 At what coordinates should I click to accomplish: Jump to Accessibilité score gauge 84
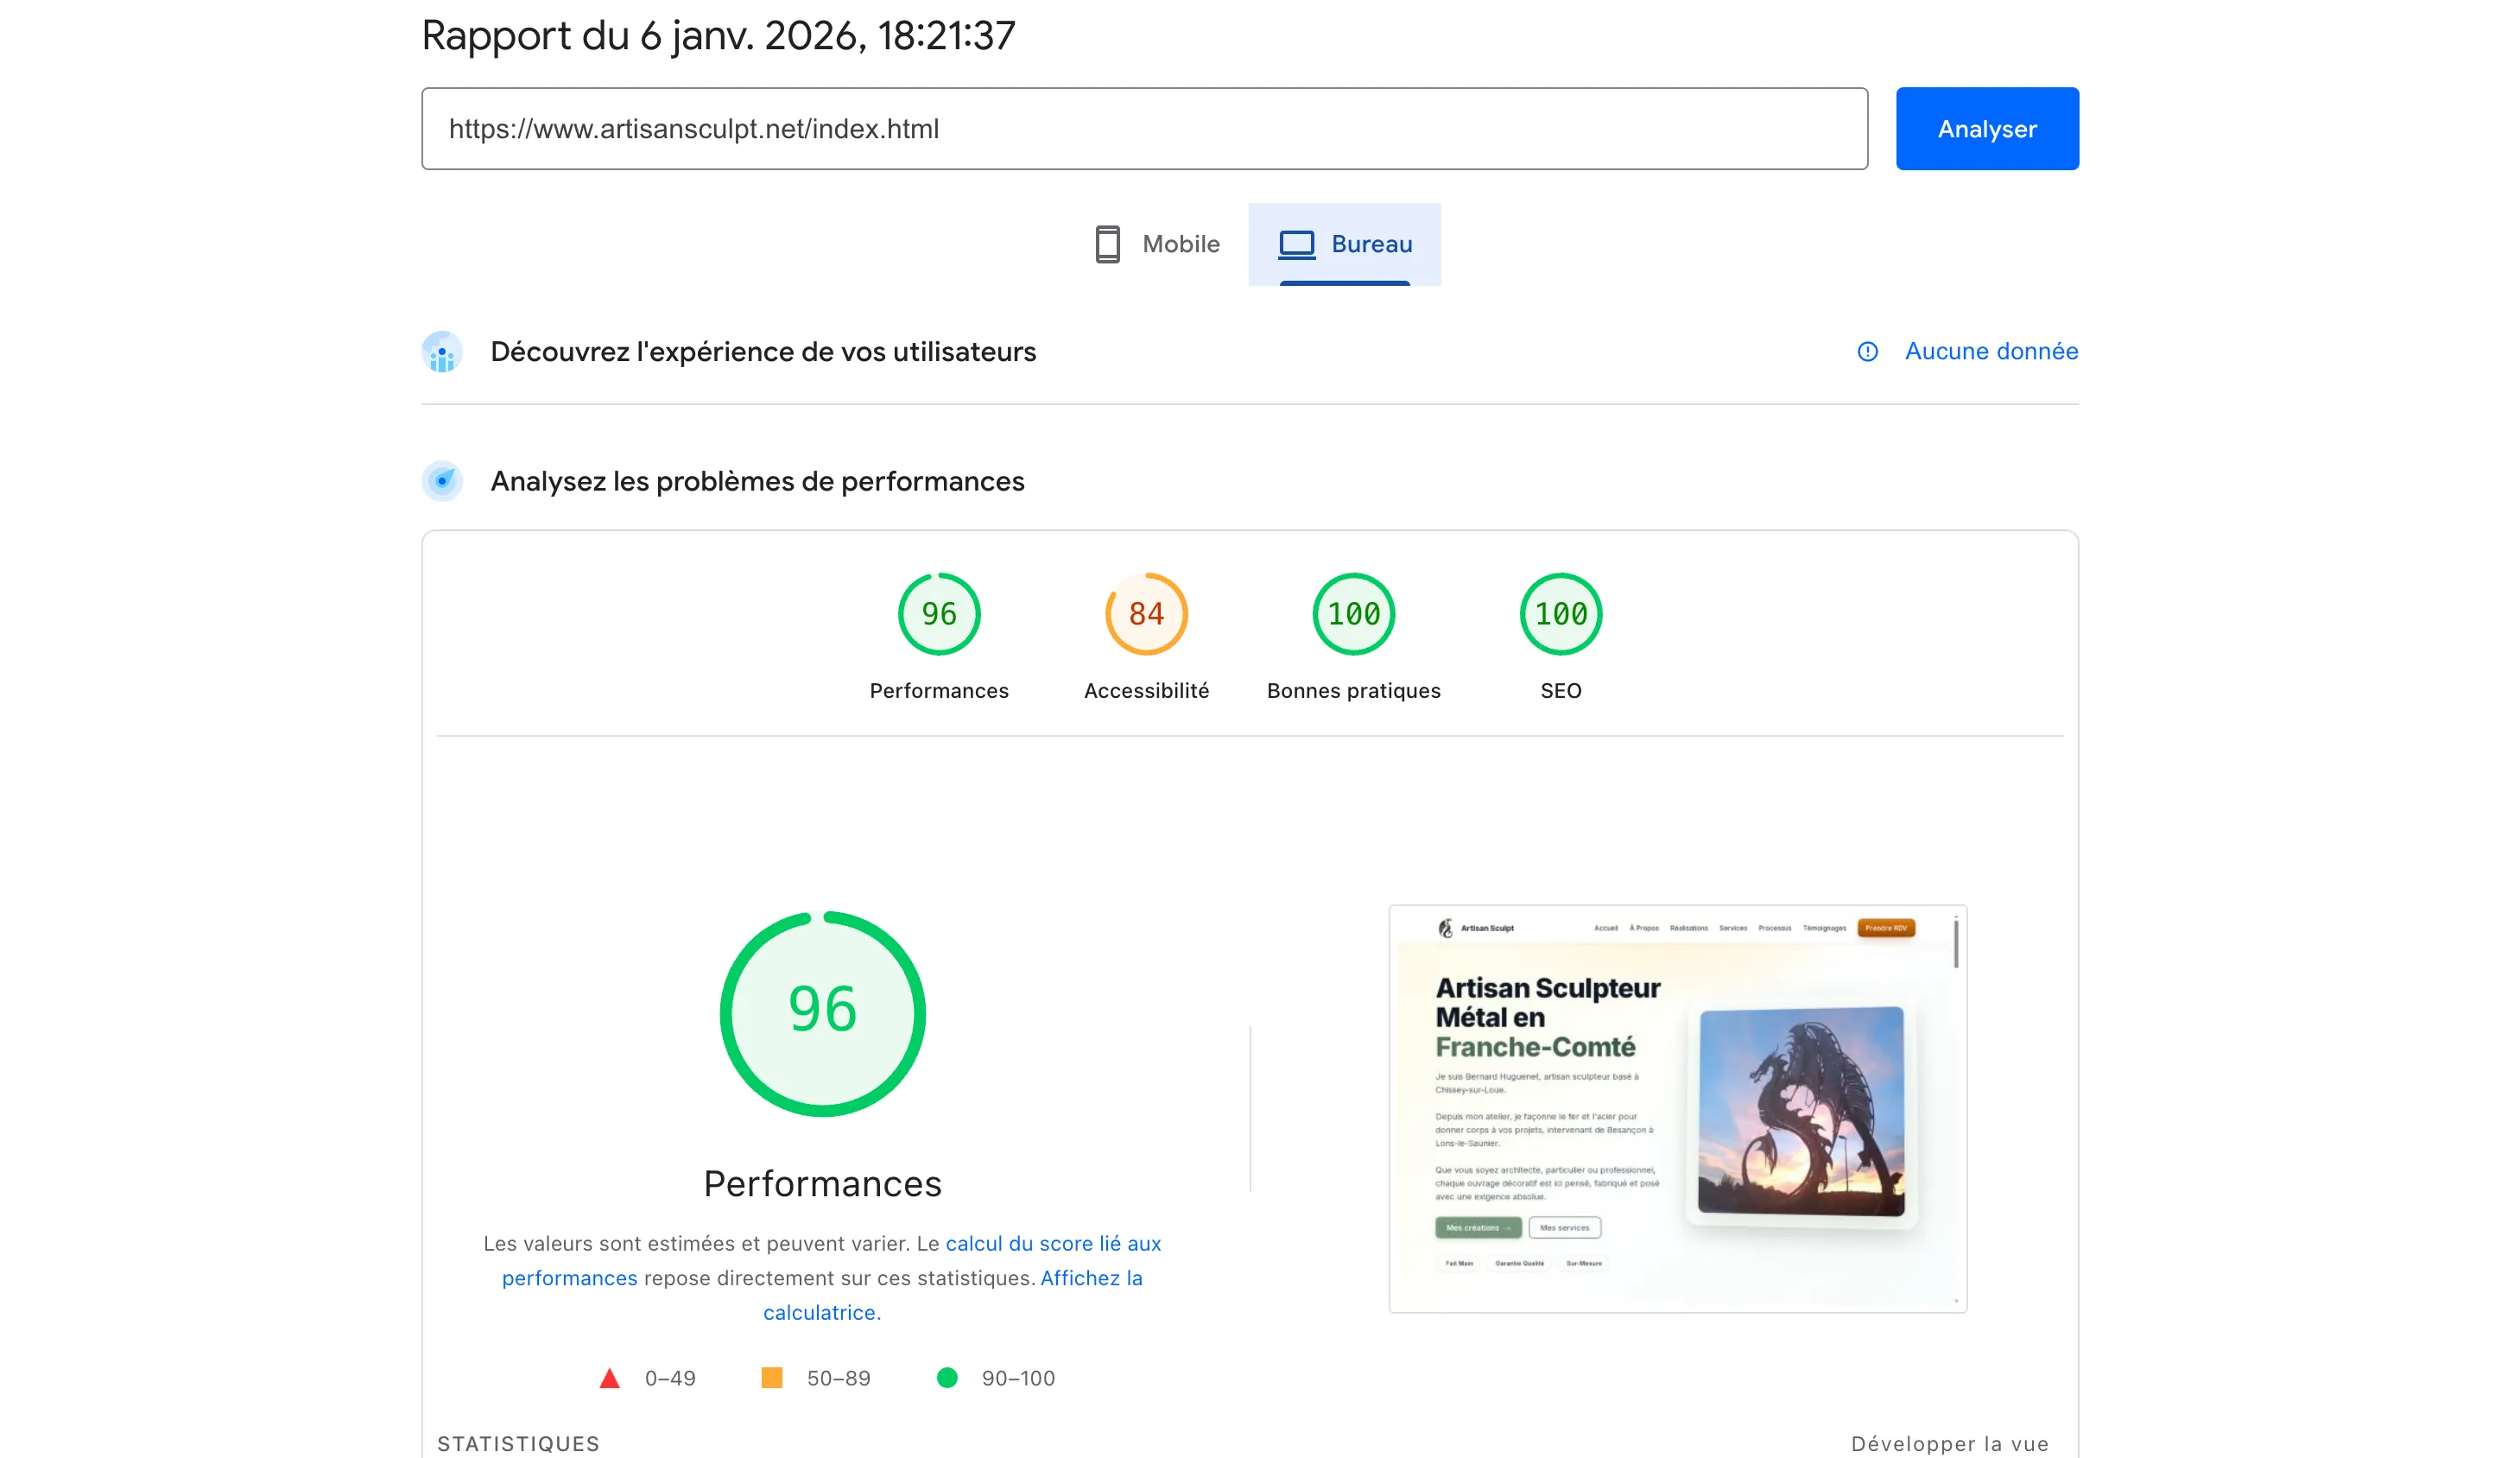coord(1146,614)
